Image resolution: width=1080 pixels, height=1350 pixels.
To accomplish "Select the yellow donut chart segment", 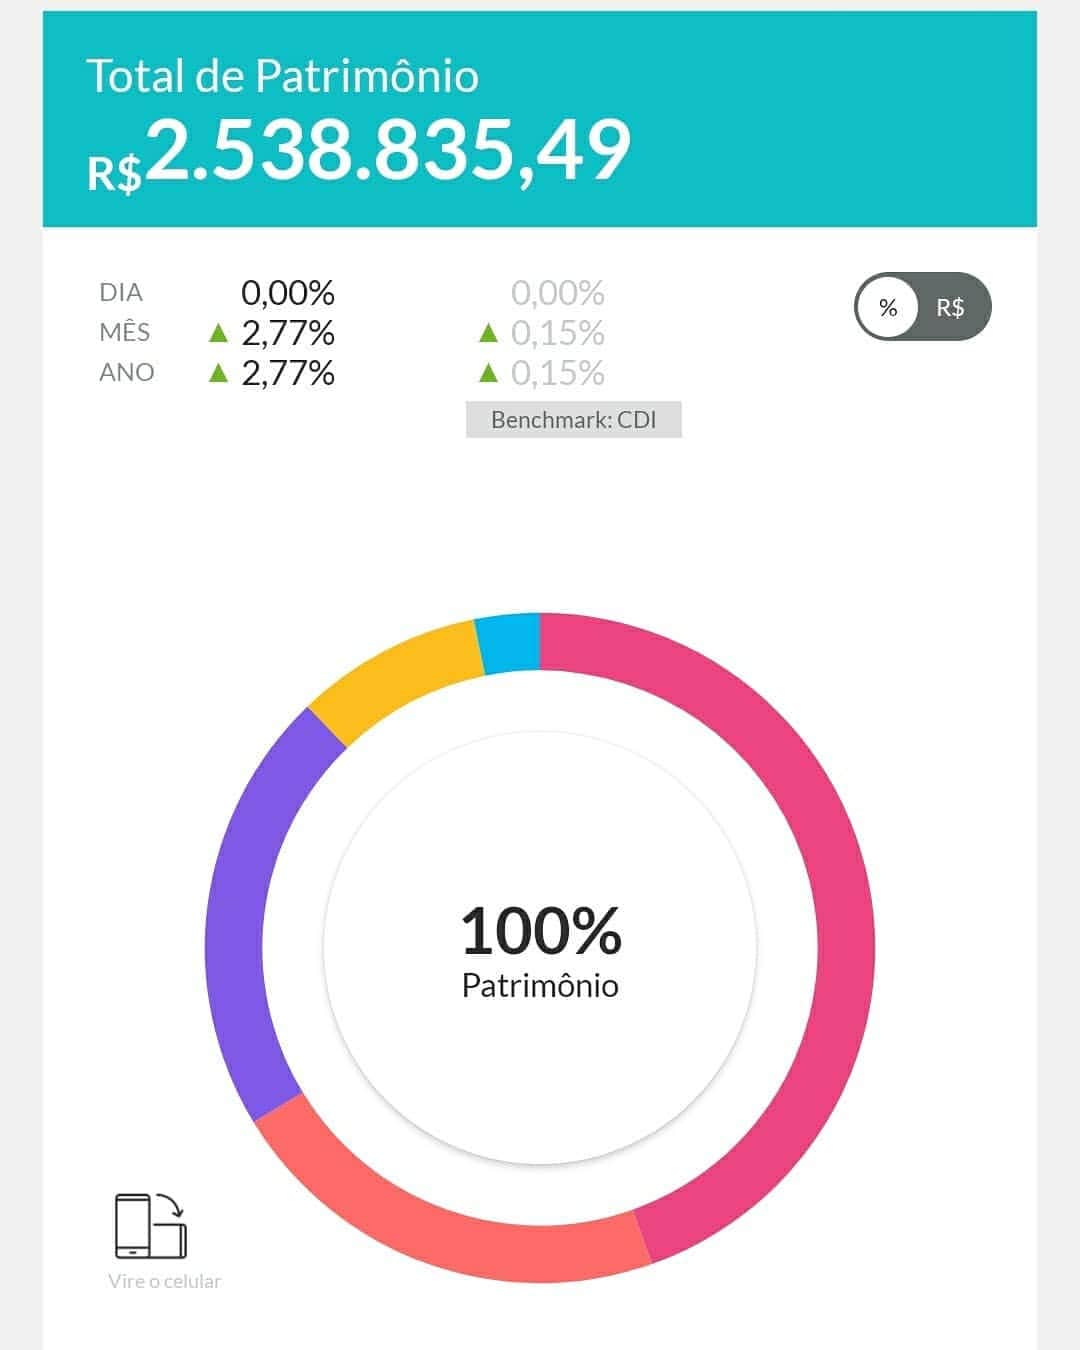I will (395, 675).
